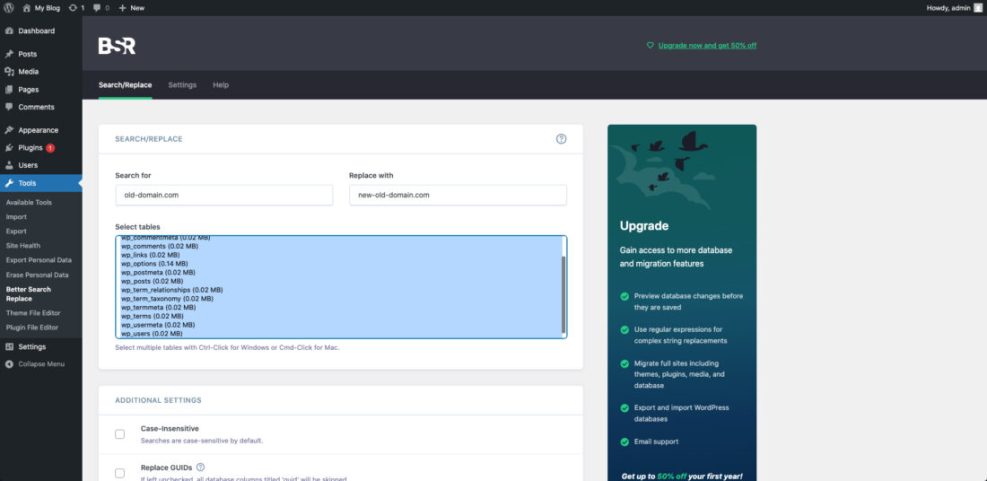Screen dimensions: 987x481
Task: Click the Replace GUIDs help icon
Action: click(x=201, y=467)
